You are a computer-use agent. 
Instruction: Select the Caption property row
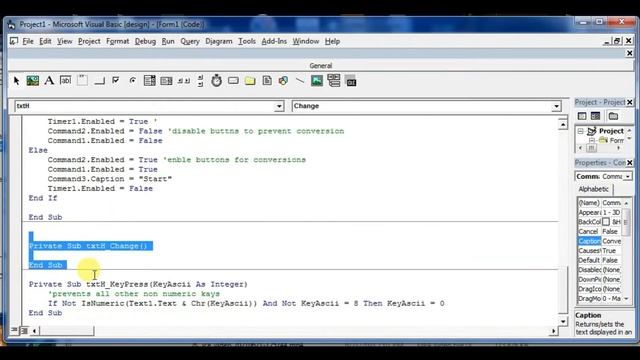click(600, 241)
